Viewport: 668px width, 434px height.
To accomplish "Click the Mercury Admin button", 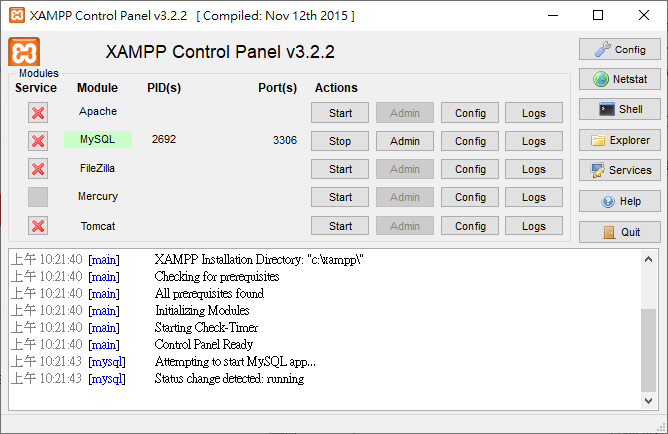I will [x=405, y=197].
